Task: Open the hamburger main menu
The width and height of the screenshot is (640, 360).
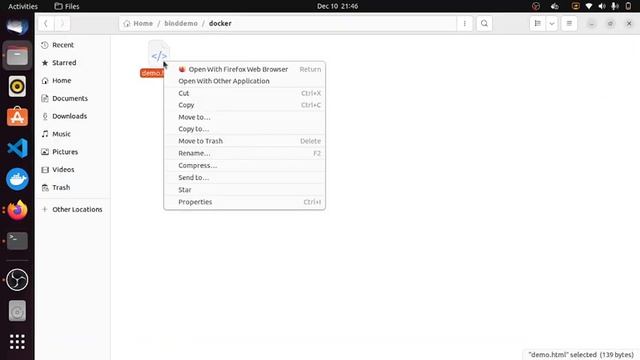Action: [569, 23]
